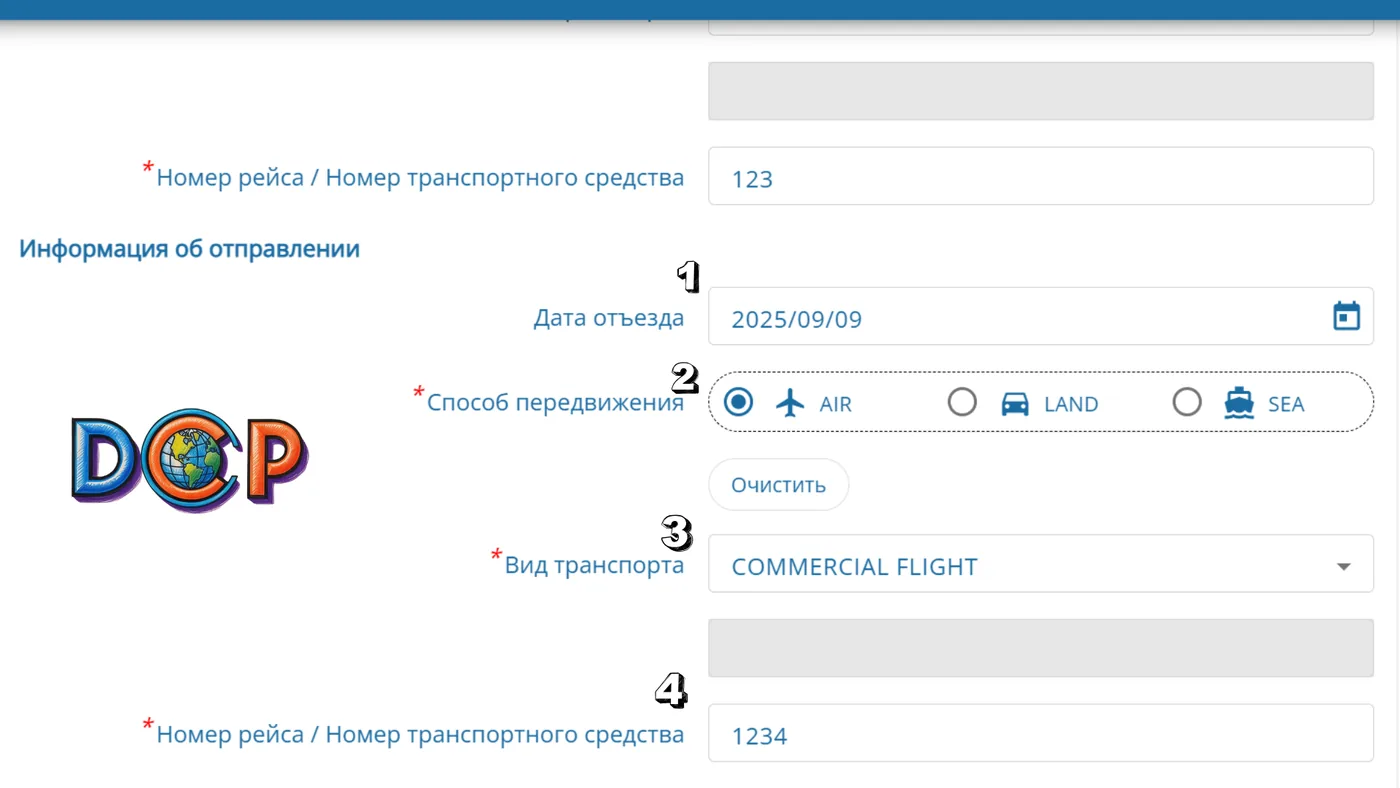
Task: Select the LAND travel mode radio button
Action: pos(962,402)
